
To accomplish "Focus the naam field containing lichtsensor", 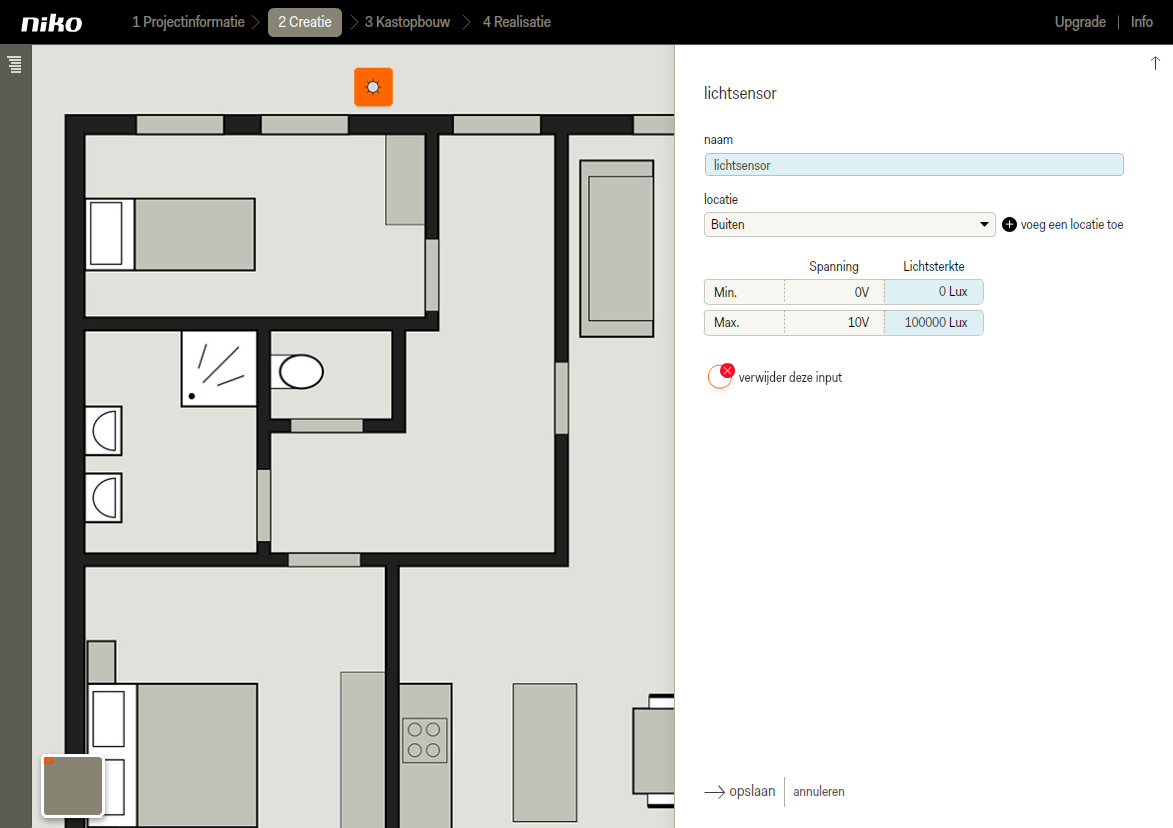I will [913, 165].
